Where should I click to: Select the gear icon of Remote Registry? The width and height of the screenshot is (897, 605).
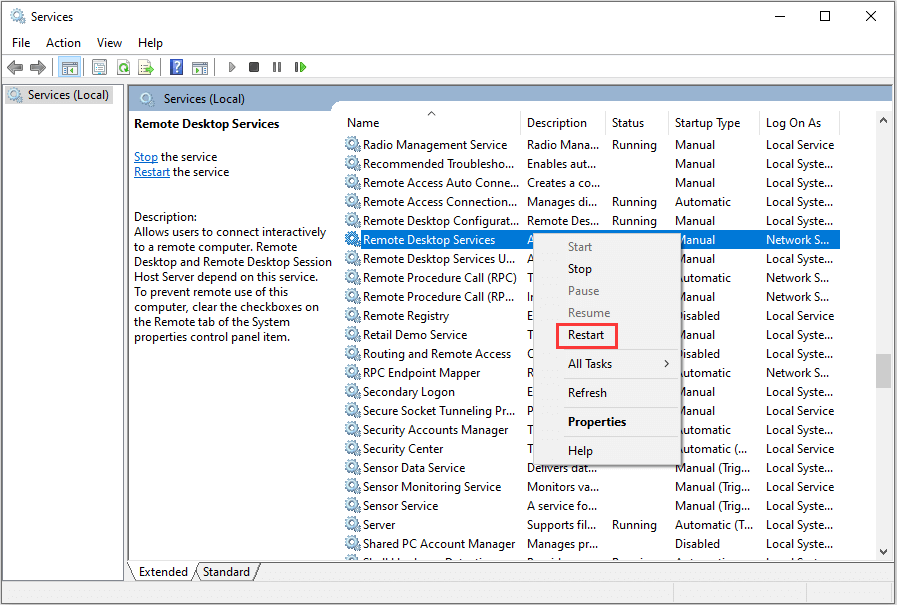point(352,315)
